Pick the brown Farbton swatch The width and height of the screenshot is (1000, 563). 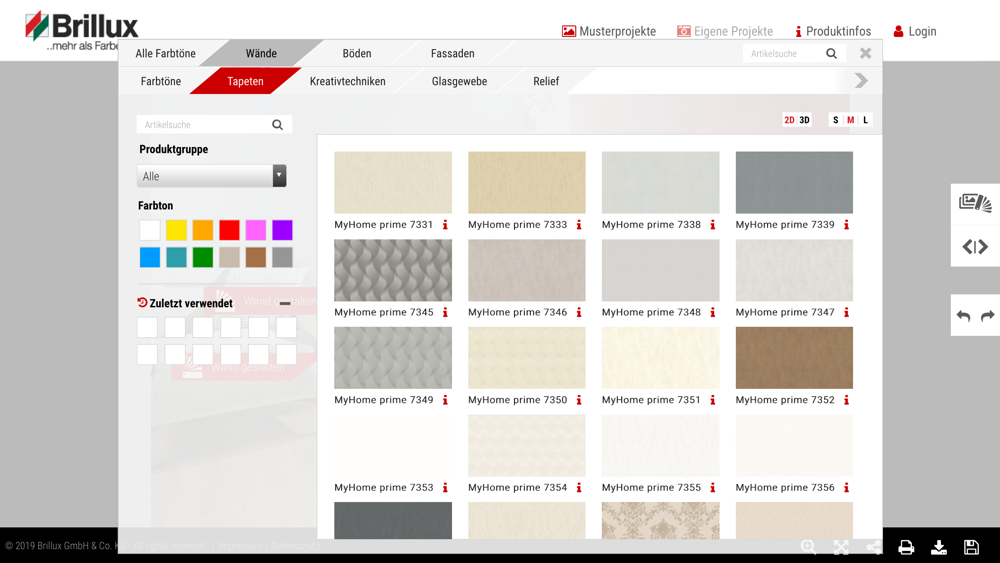[256, 257]
